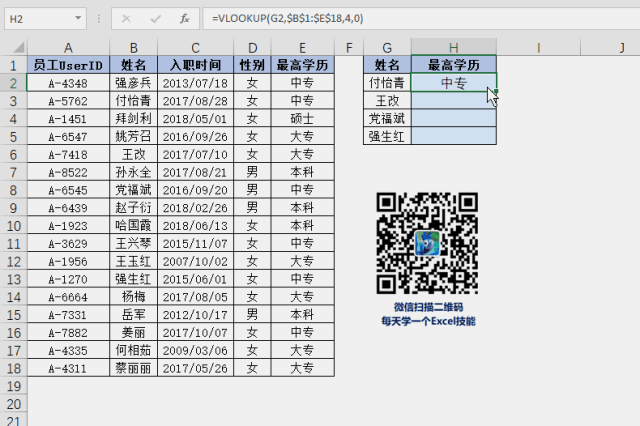The height and width of the screenshot is (426, 640).
Task: Select row 5 header
Action: [x=13, y=136]
